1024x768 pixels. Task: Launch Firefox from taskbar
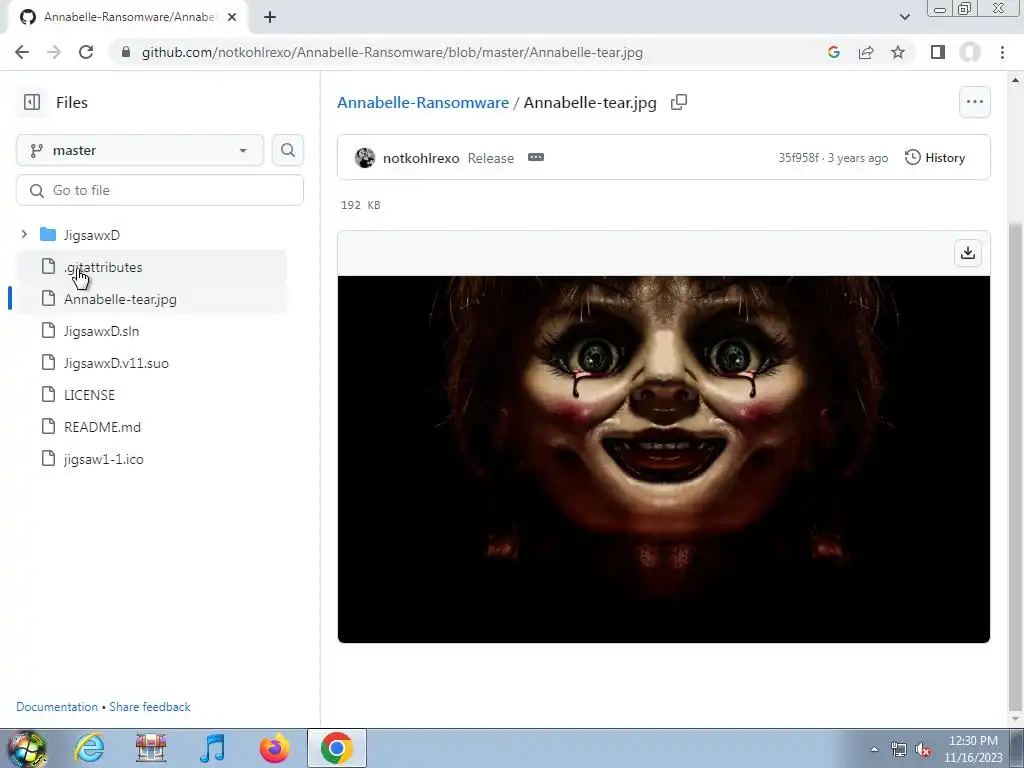(x=274, y=748)
